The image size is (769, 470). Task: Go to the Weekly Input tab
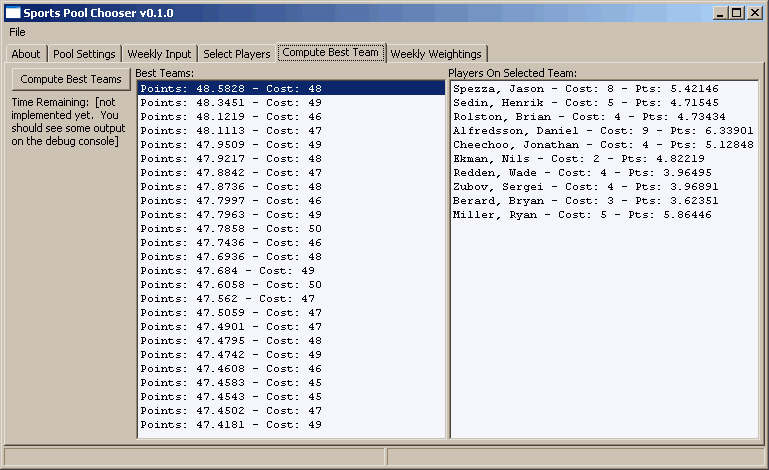(158, 54)
